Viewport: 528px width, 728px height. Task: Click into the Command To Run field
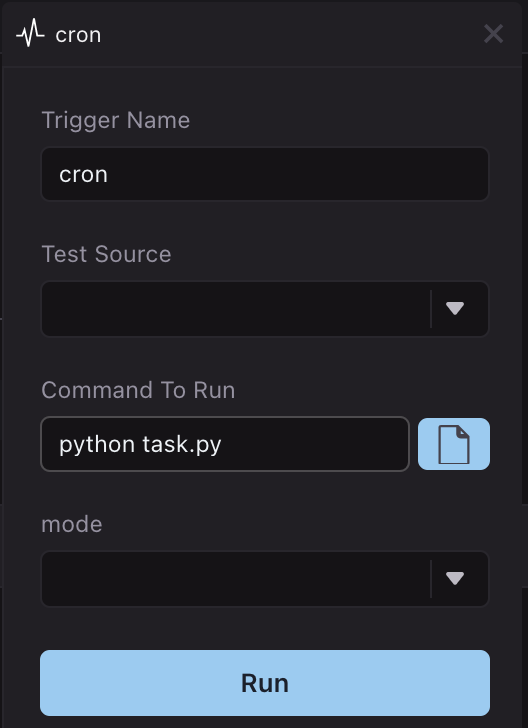coord(225,444)
